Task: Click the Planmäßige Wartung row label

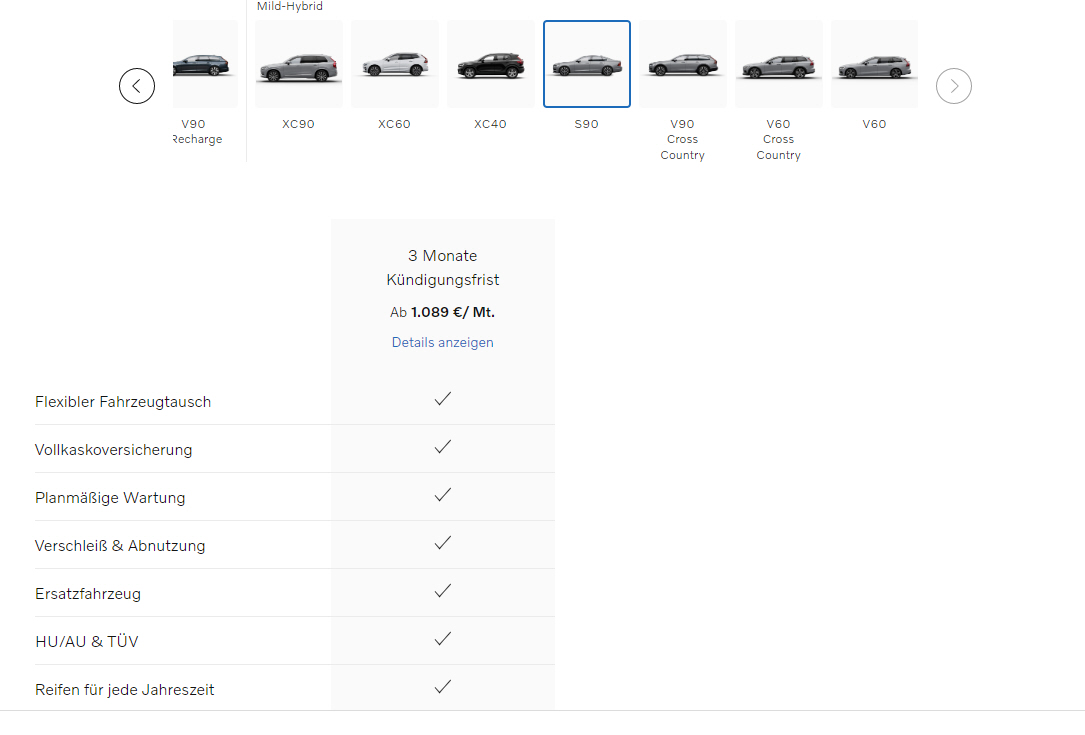Action: pos(110,498)
